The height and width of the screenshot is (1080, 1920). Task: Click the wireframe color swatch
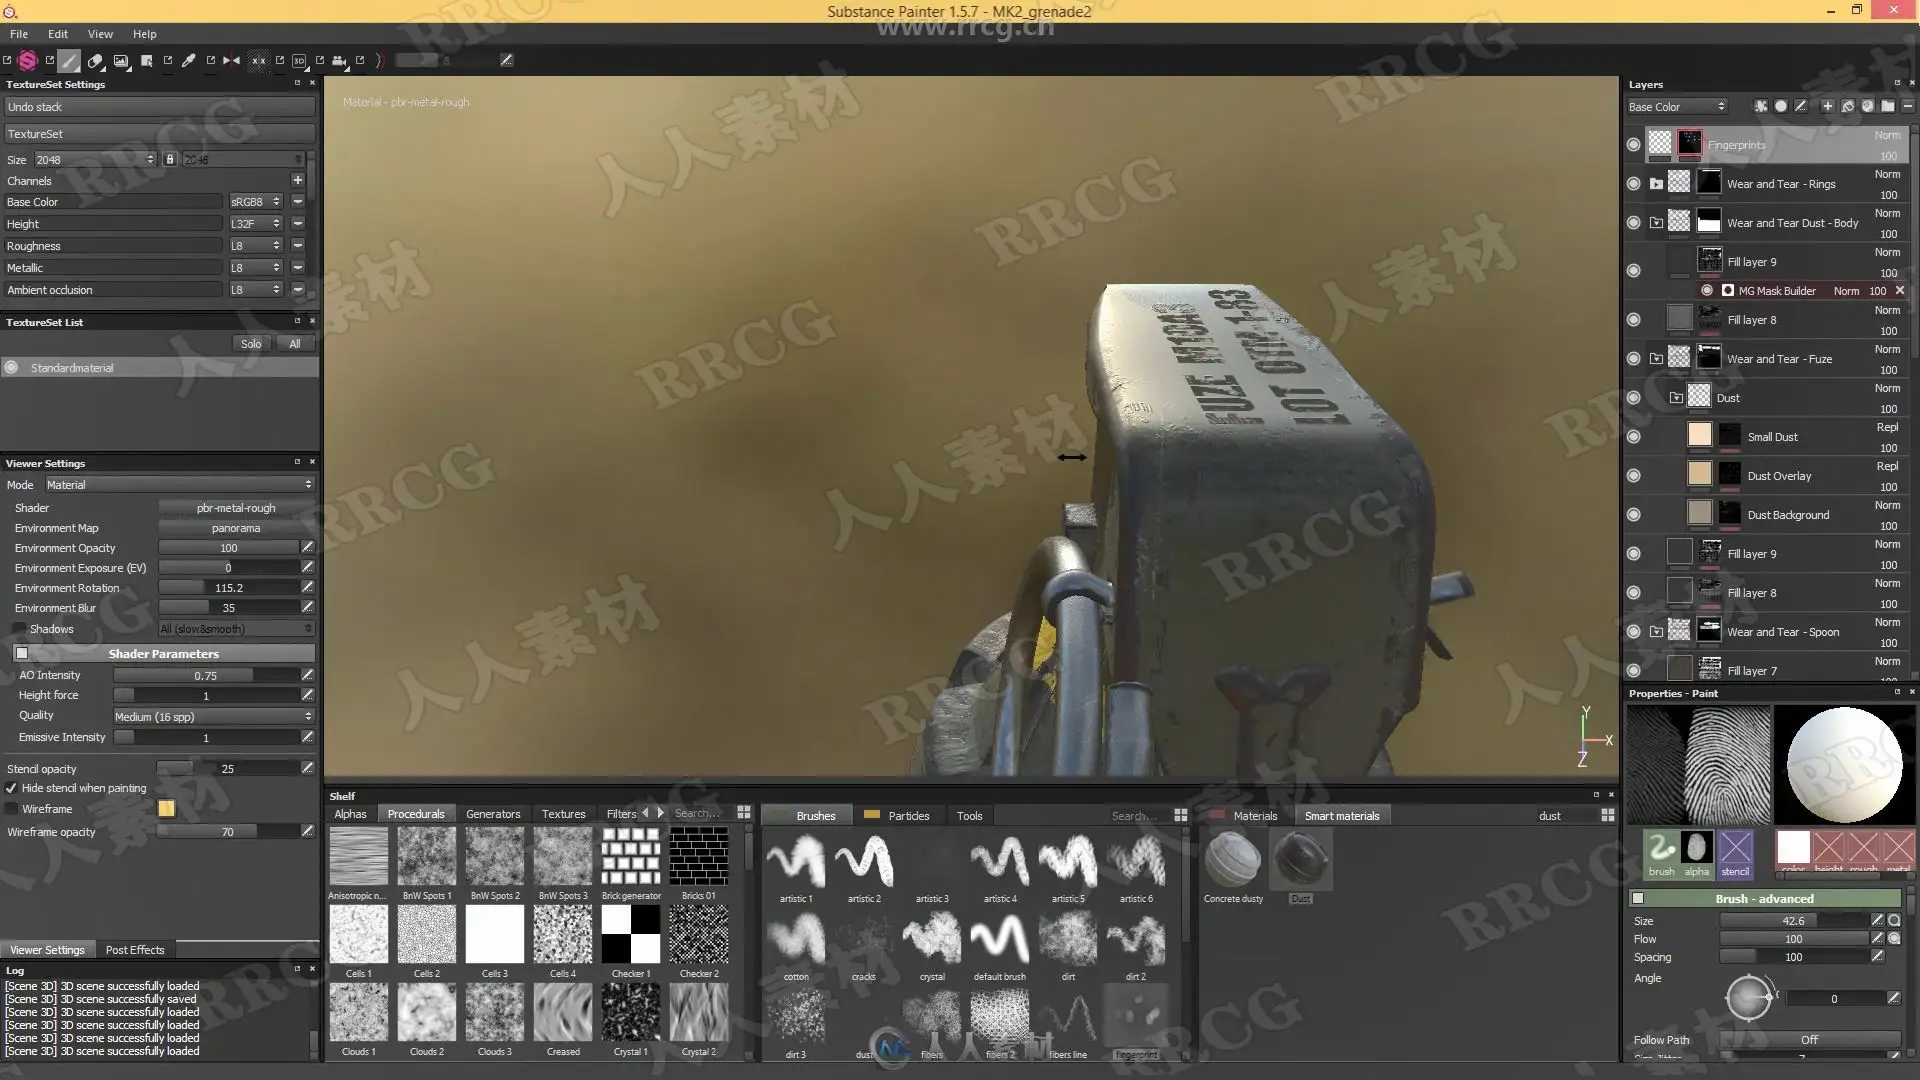pyautogui.click(x=166, y=809)
